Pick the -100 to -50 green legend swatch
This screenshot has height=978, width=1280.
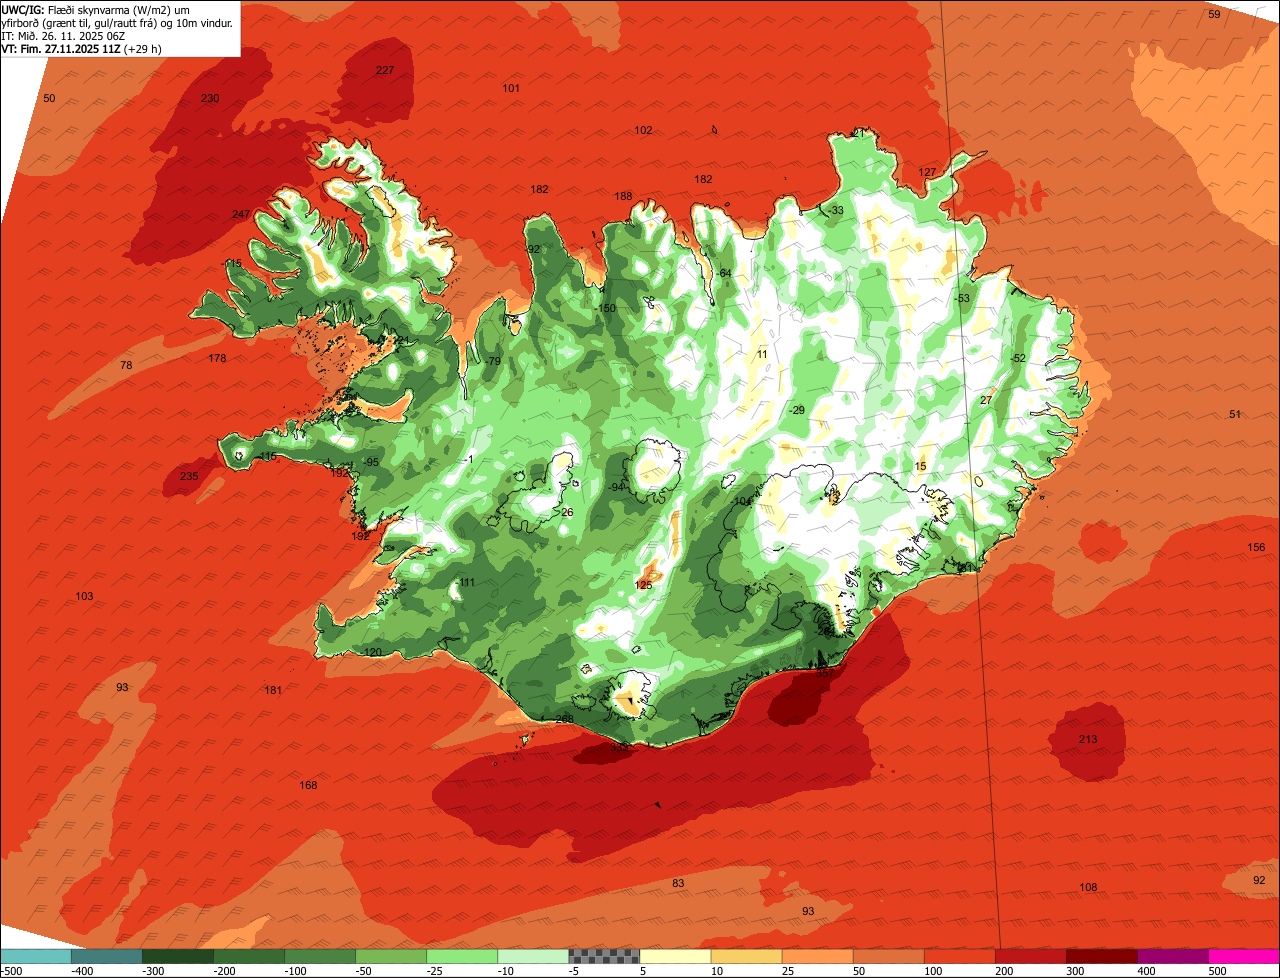click(320, 957)
